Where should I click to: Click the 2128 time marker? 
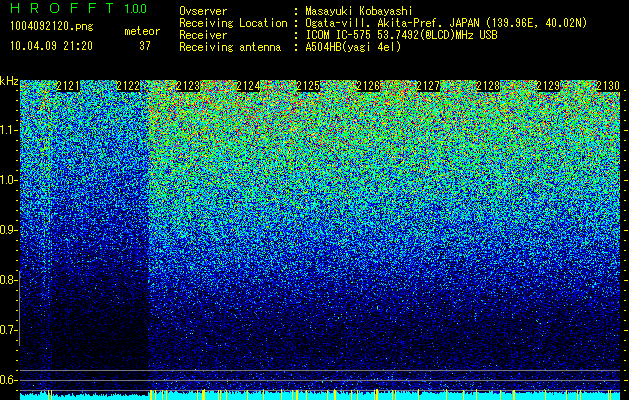click(x=488, y=86)
